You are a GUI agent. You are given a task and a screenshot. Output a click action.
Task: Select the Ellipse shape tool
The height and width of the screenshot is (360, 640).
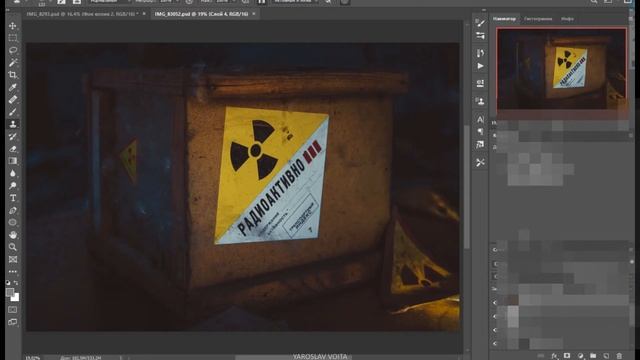tap(13, 222)
